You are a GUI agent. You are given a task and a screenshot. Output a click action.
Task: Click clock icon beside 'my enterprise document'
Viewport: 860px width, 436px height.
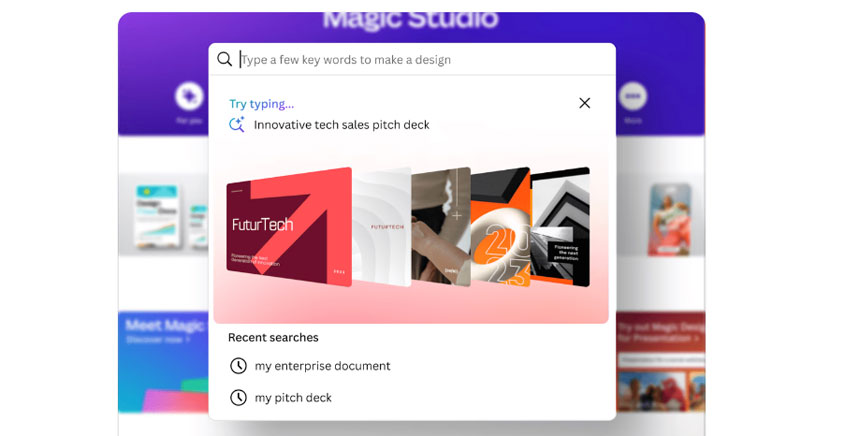[x=238, y=366]
